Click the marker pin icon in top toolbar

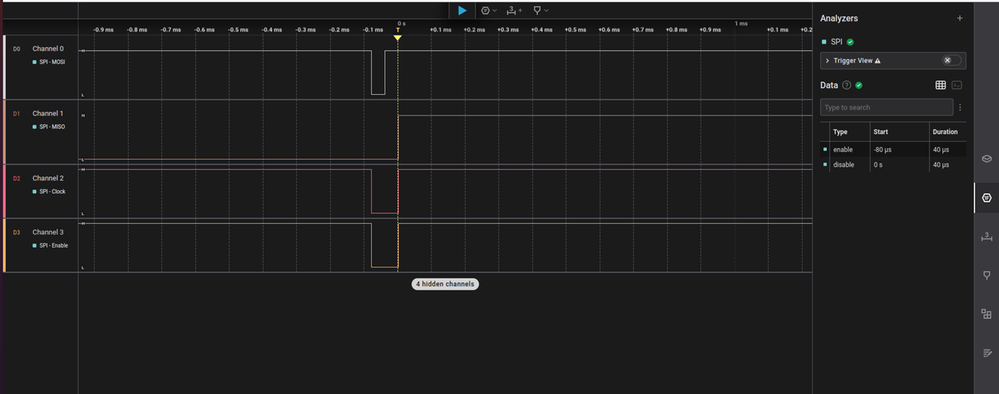[537, 10]
